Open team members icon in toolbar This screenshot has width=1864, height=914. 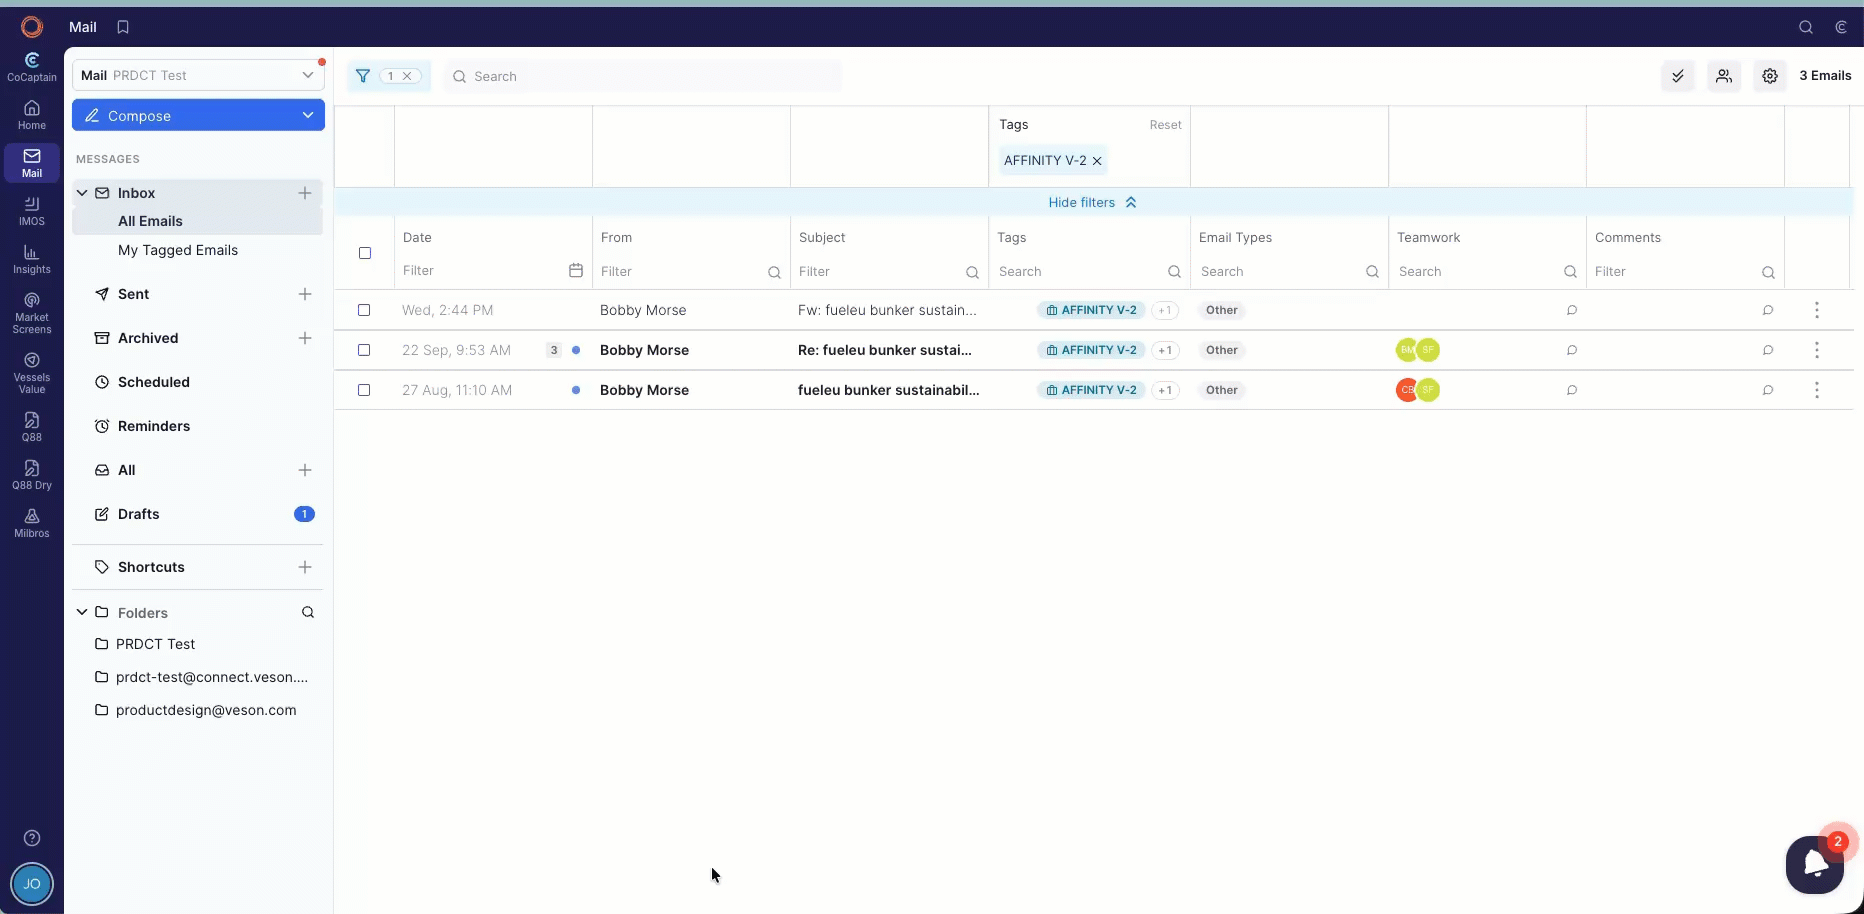click(x=1724, y=76)
